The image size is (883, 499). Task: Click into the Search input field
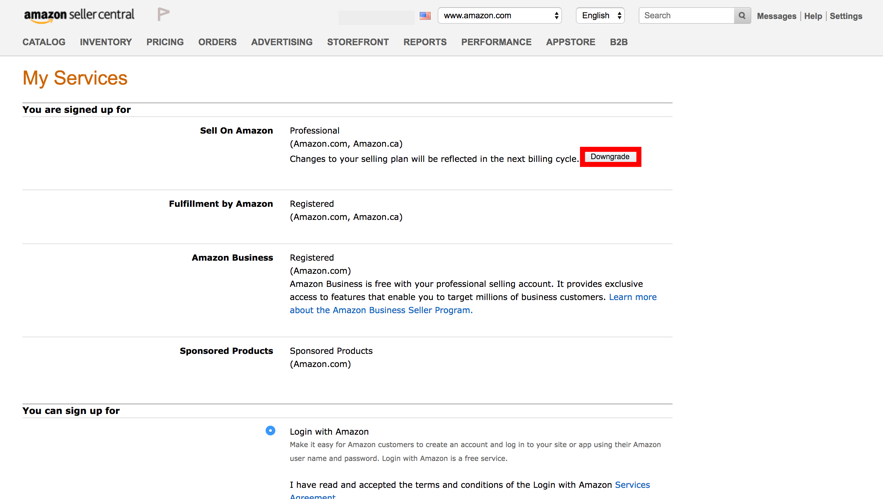(x=686, y=16)
